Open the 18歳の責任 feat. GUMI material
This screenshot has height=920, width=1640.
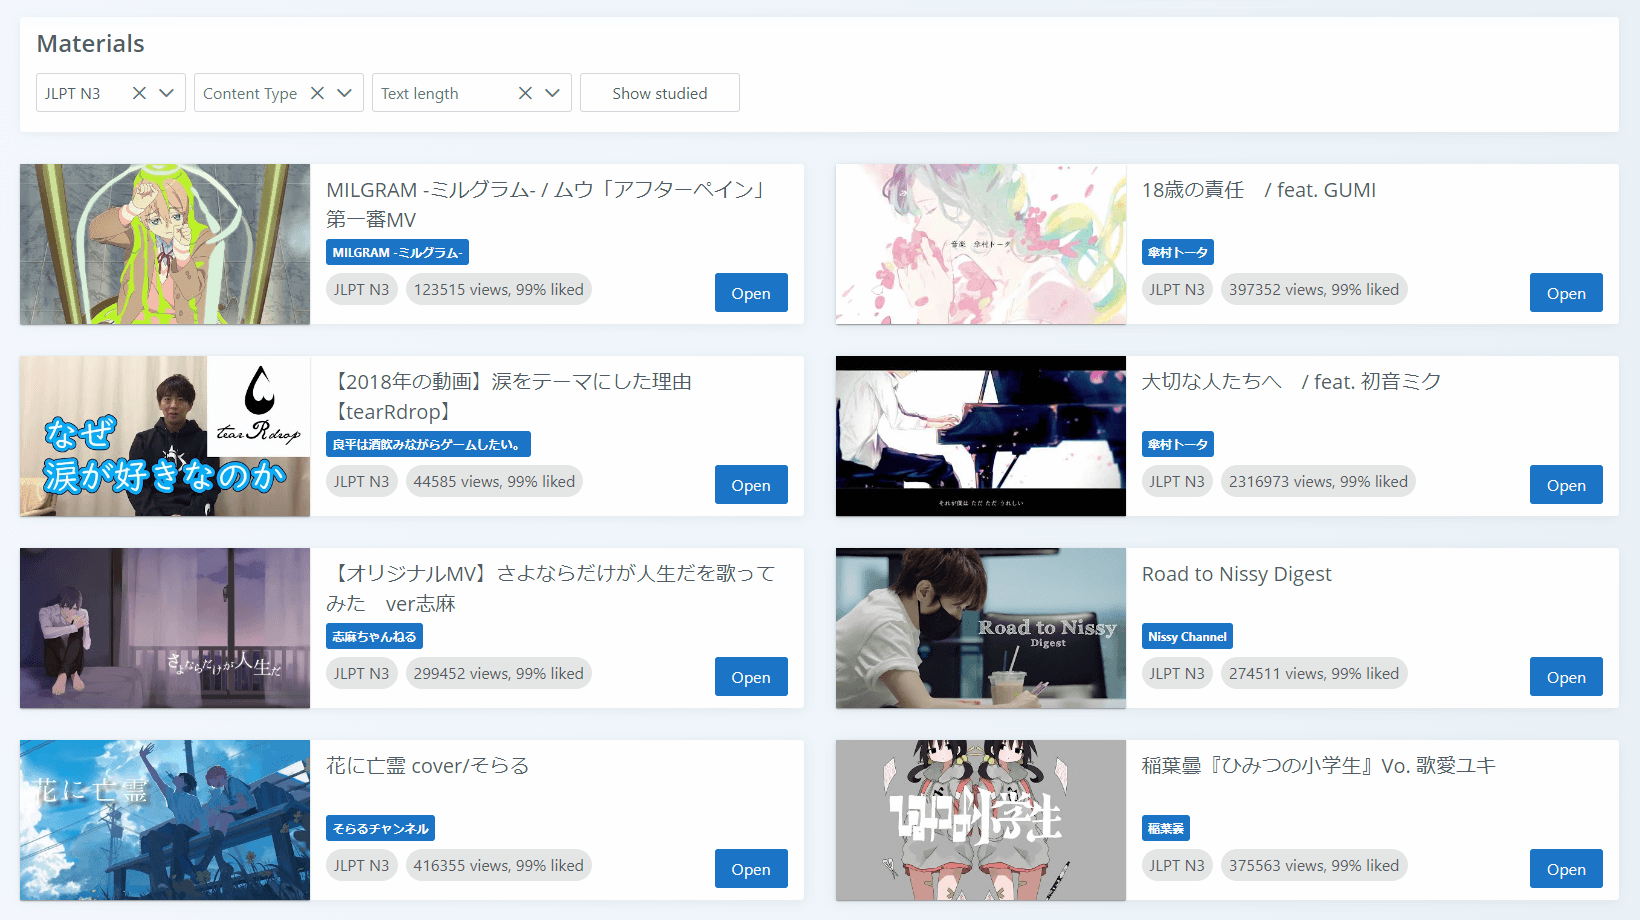point(1565,293)
